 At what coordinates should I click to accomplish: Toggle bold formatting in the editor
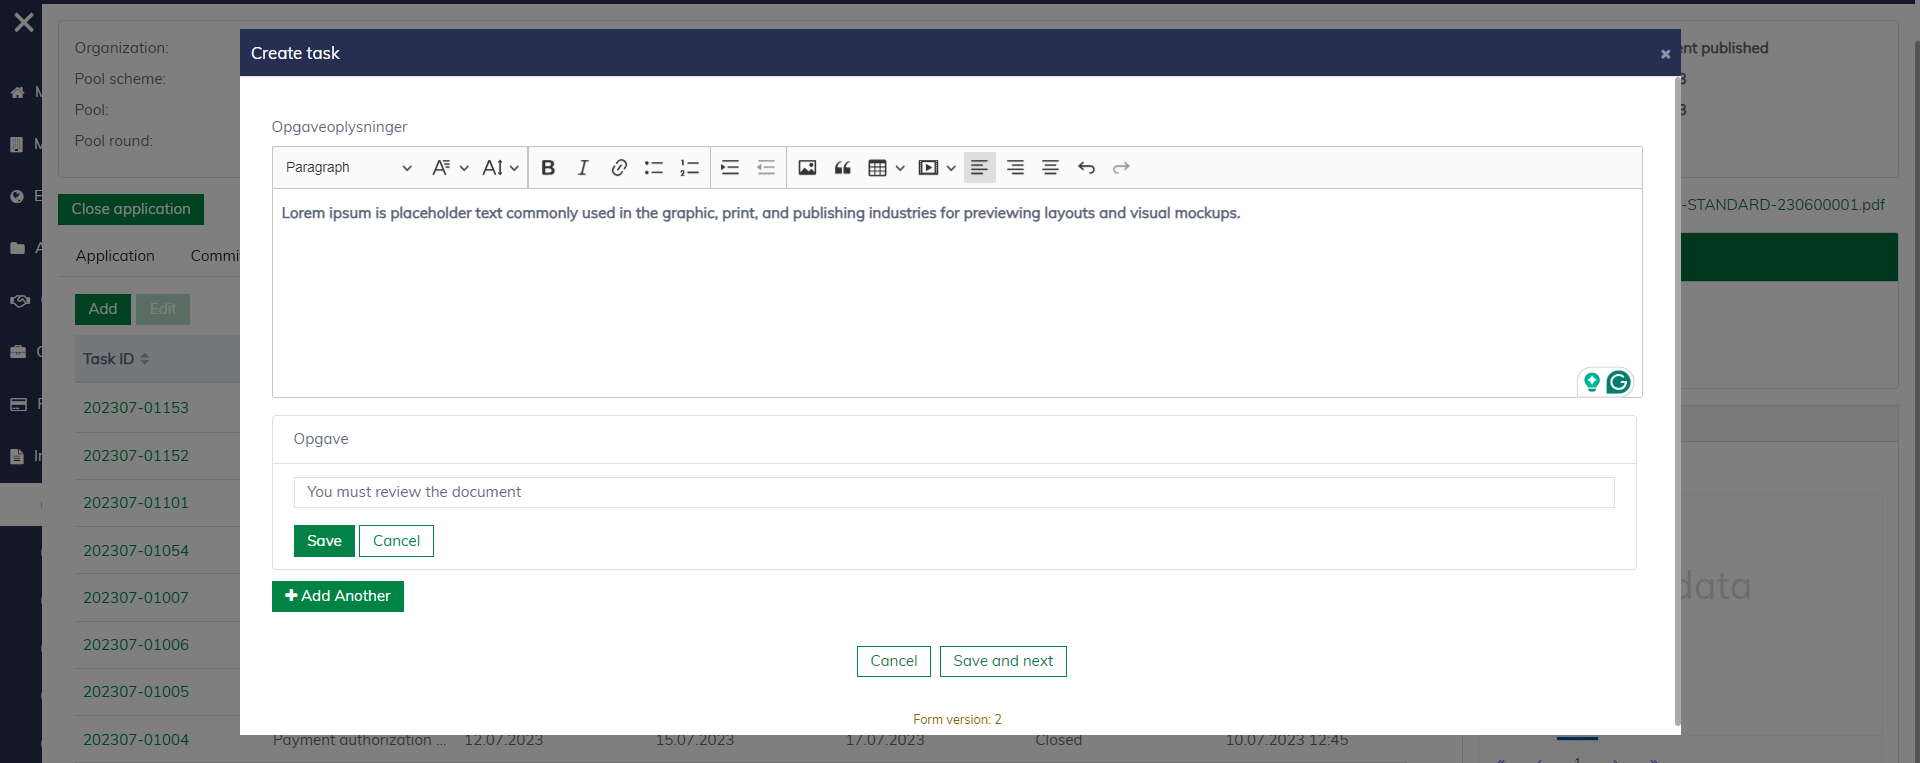548,168
